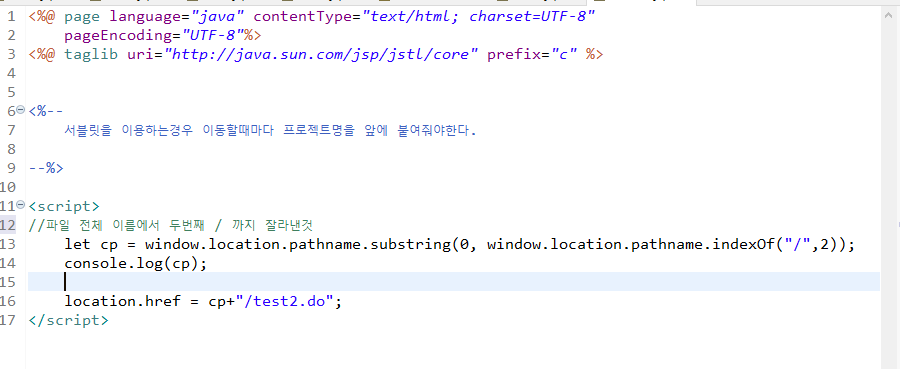Click line number 4 in the gutter
This screenshot has height=369, width=900.
coord(11,73)
